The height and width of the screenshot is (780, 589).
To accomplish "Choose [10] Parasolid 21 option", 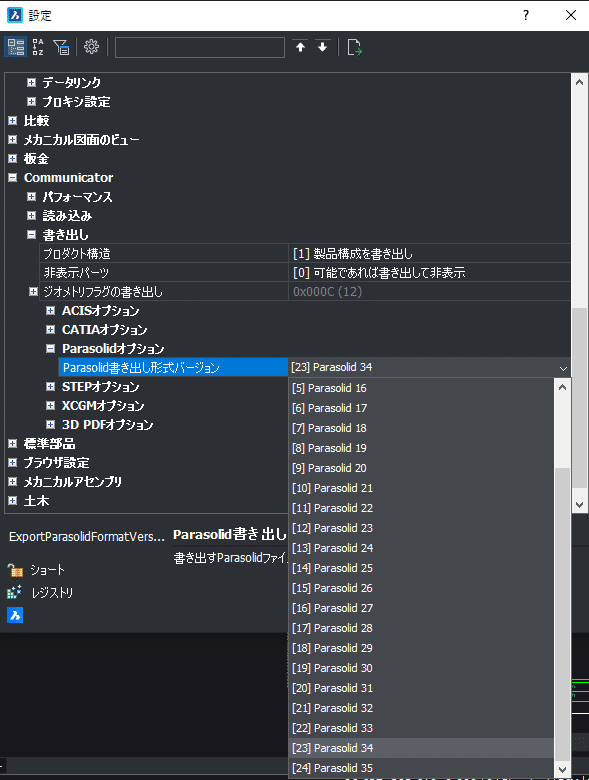I will (x=421, y=488).
